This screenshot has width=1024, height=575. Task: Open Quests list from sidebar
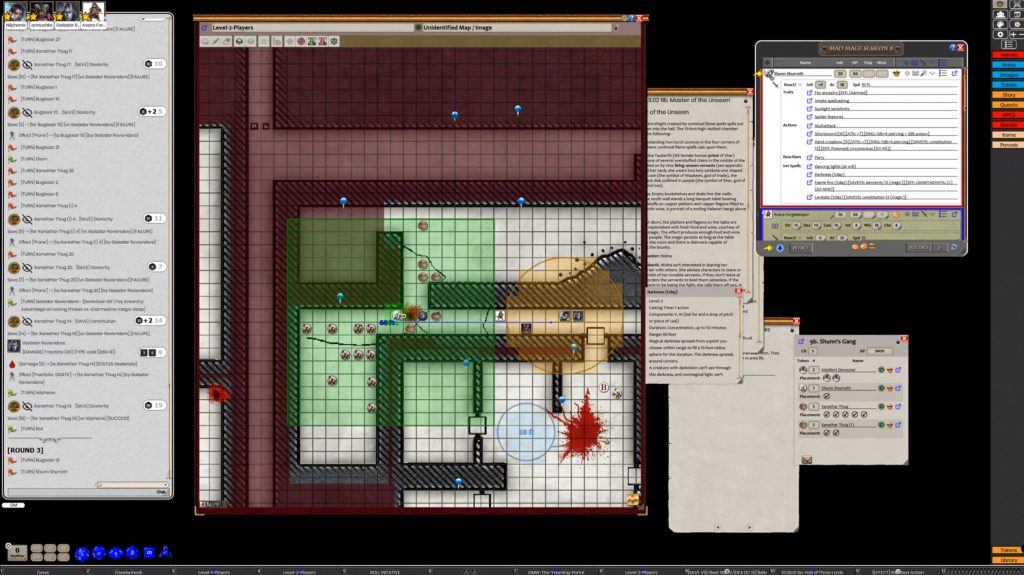click(1008, 105)
